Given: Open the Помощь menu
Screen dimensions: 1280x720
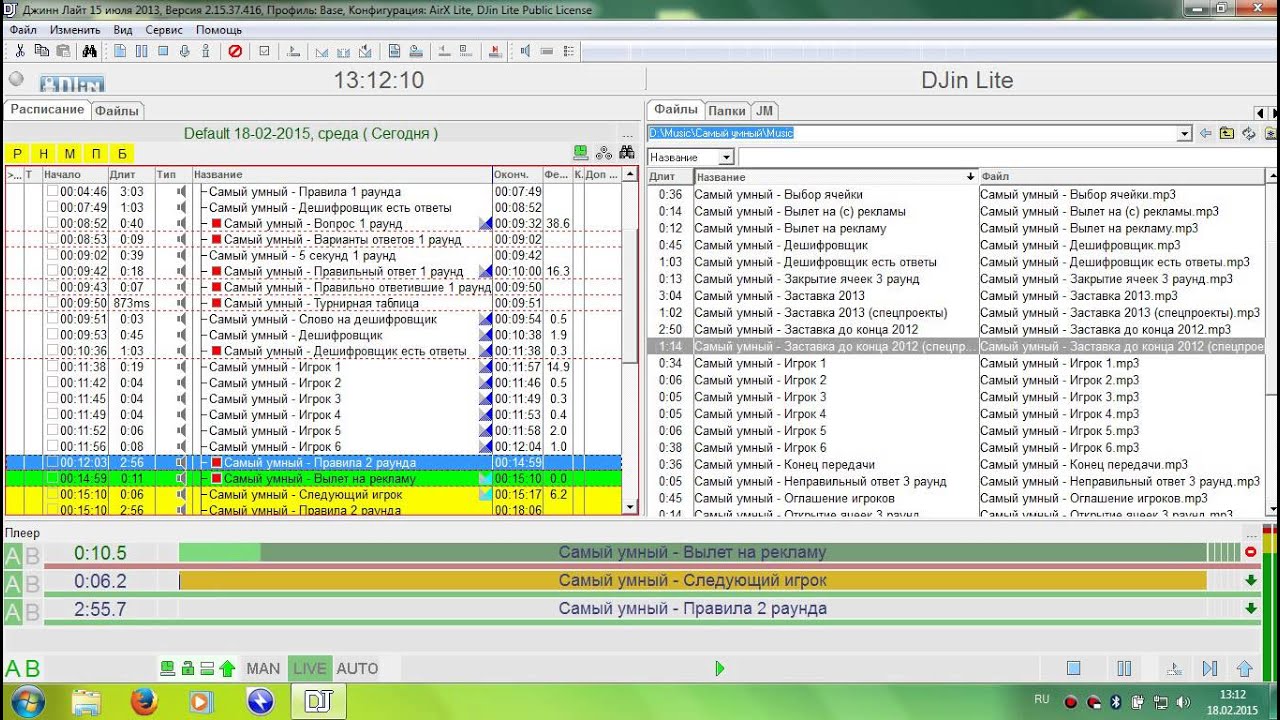Looking at the screenshot, I should [219, 30].
